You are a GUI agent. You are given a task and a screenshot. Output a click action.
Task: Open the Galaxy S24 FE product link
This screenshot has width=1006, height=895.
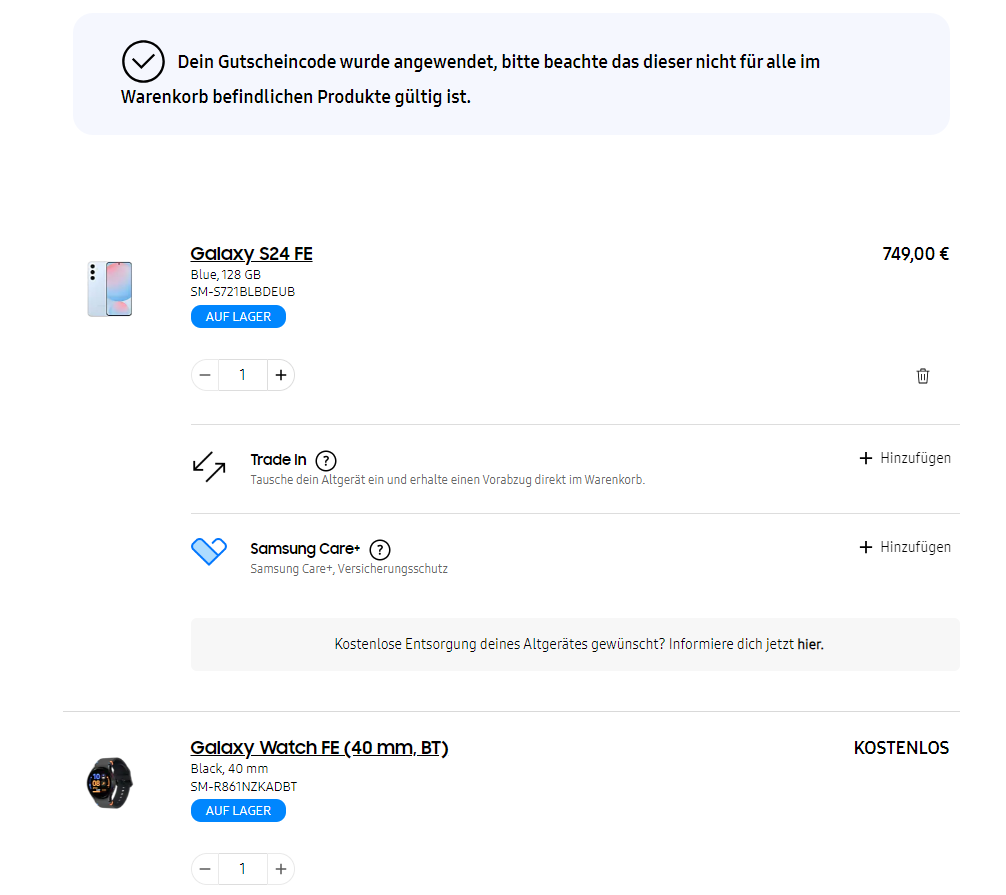coord(252,253)
